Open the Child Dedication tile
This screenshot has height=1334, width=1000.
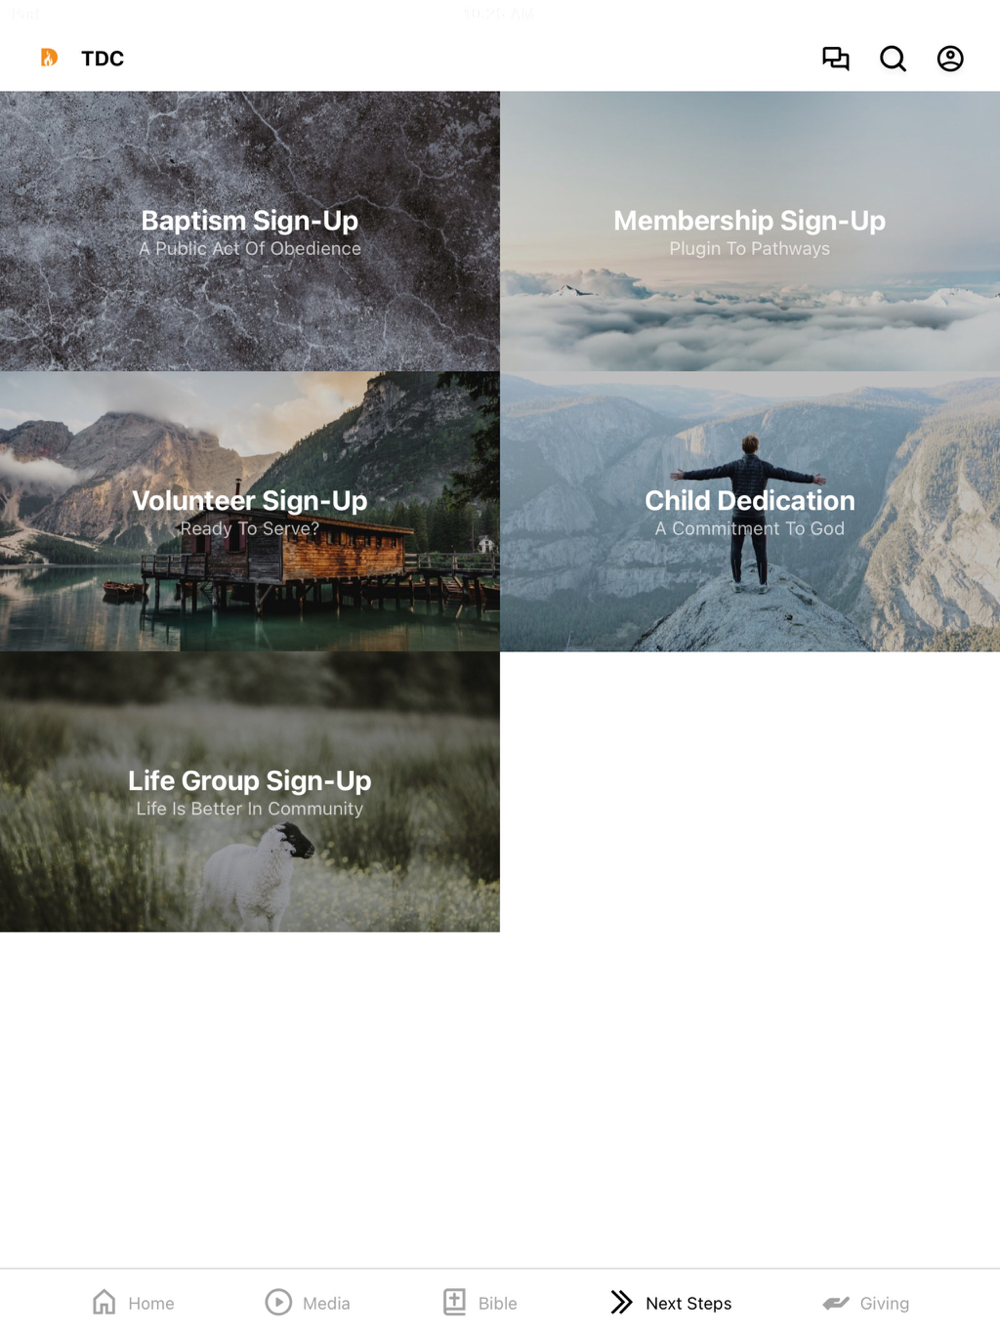pos(750,511)
